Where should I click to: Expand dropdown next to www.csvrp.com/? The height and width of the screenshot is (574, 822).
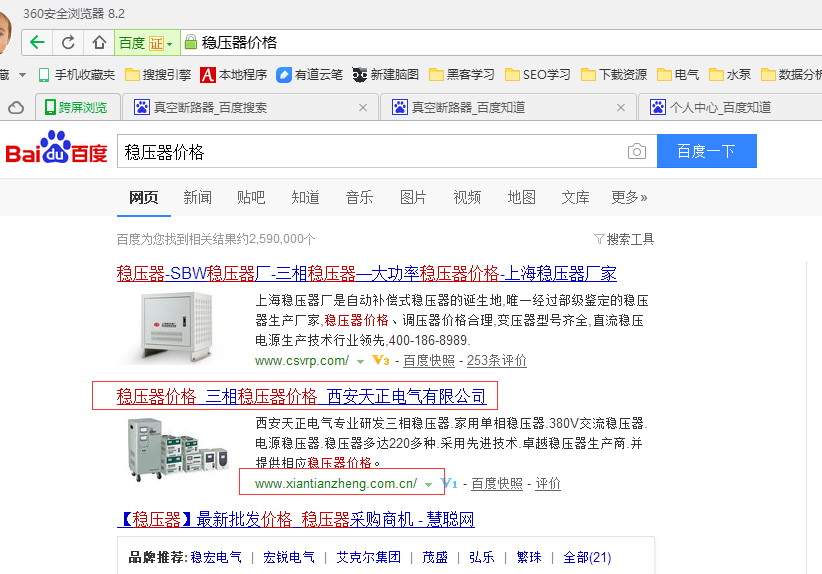coord(360,362)
